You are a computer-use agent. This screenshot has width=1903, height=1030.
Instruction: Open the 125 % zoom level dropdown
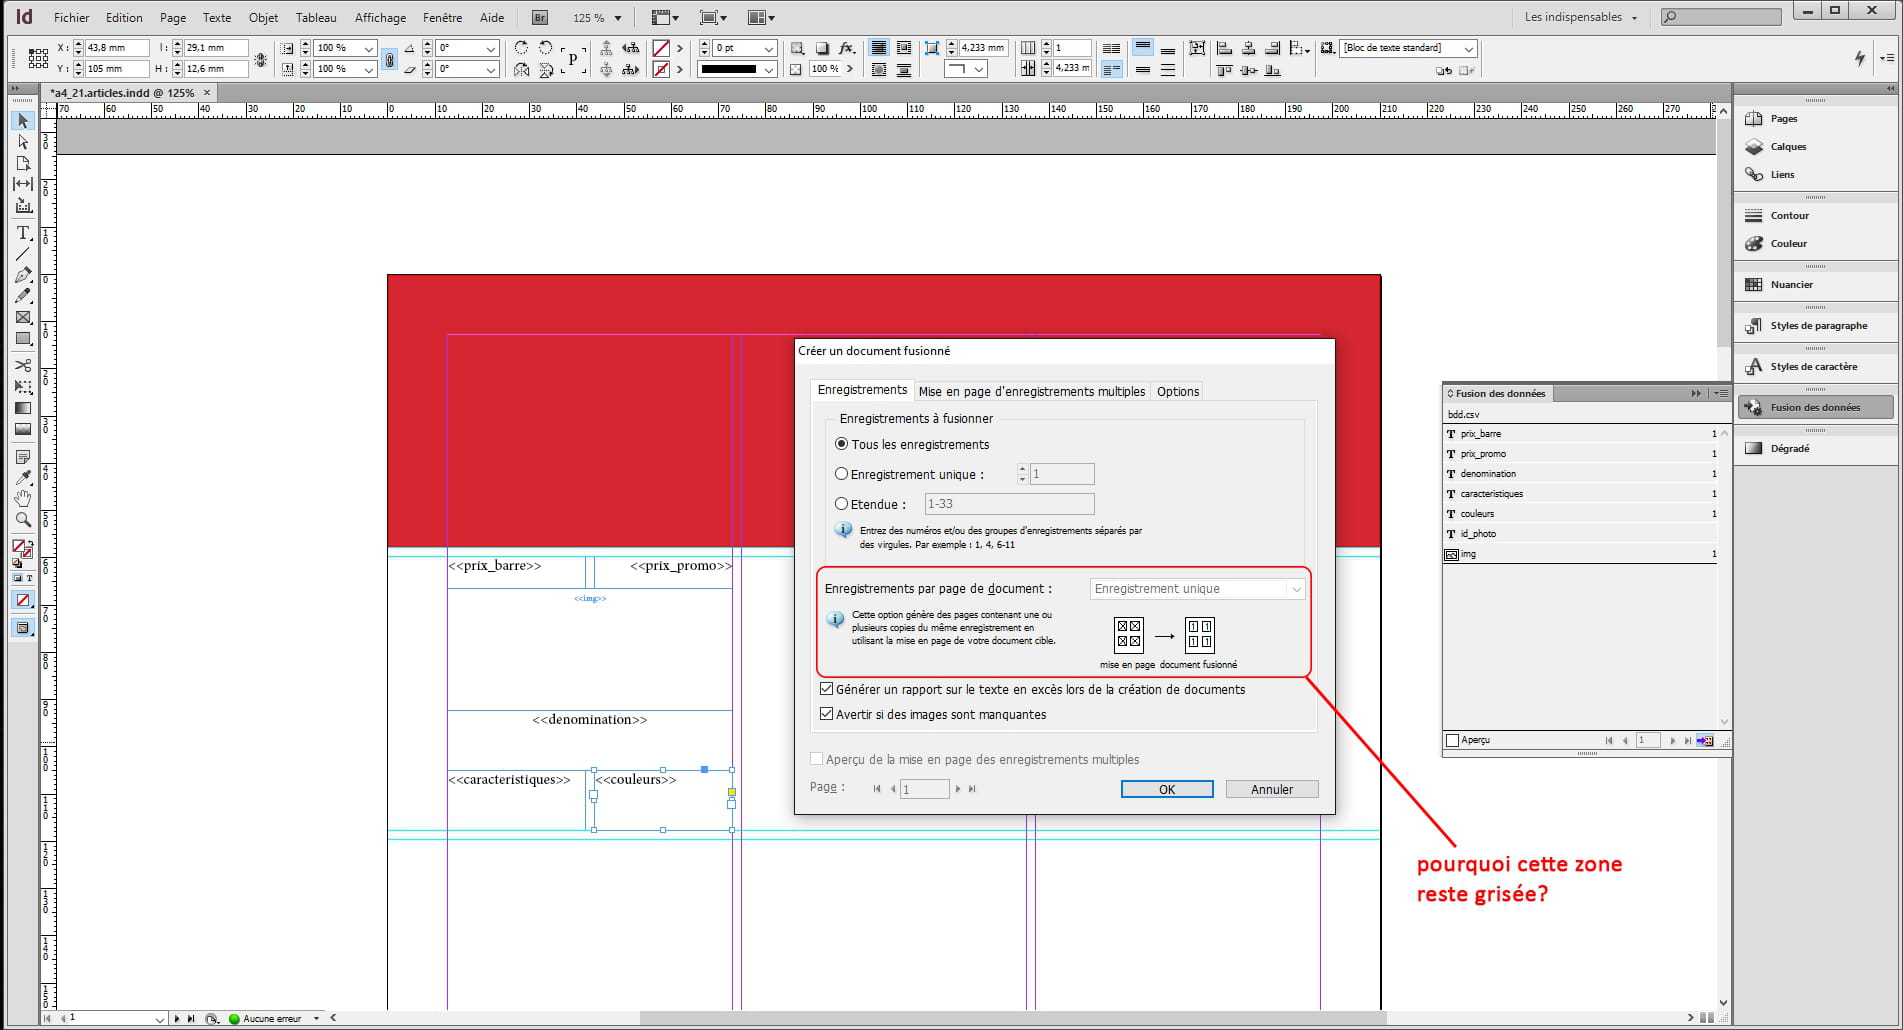pyautogui.click(x=618, y=18)
